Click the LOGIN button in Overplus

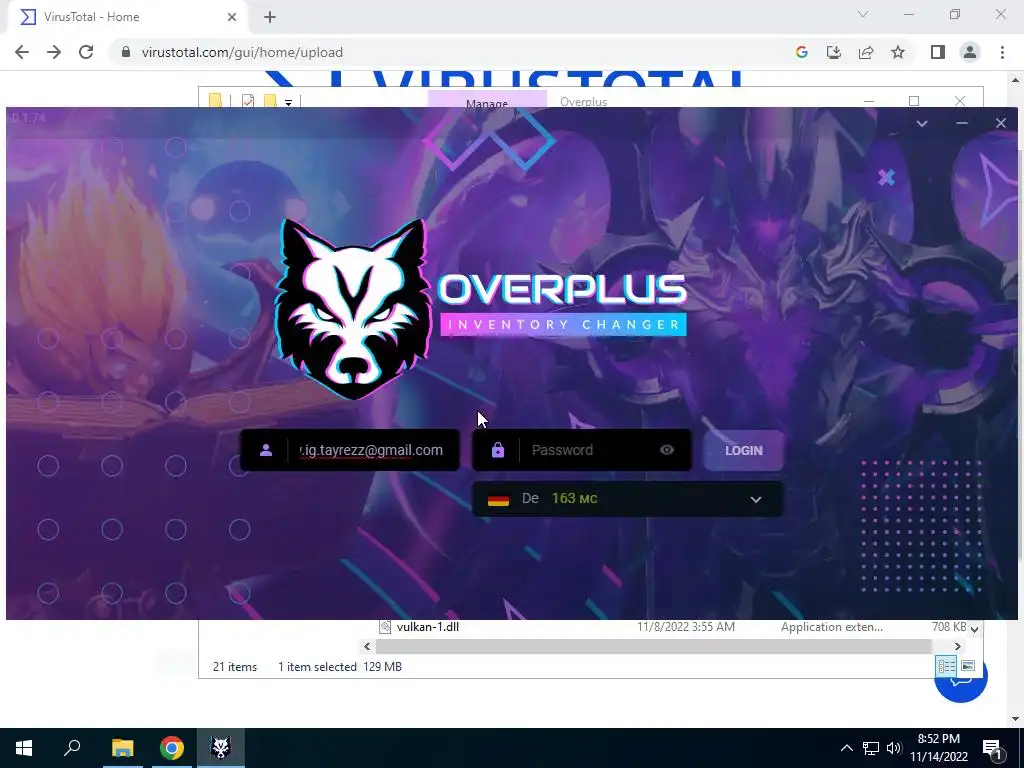click(x=743, y=450)
